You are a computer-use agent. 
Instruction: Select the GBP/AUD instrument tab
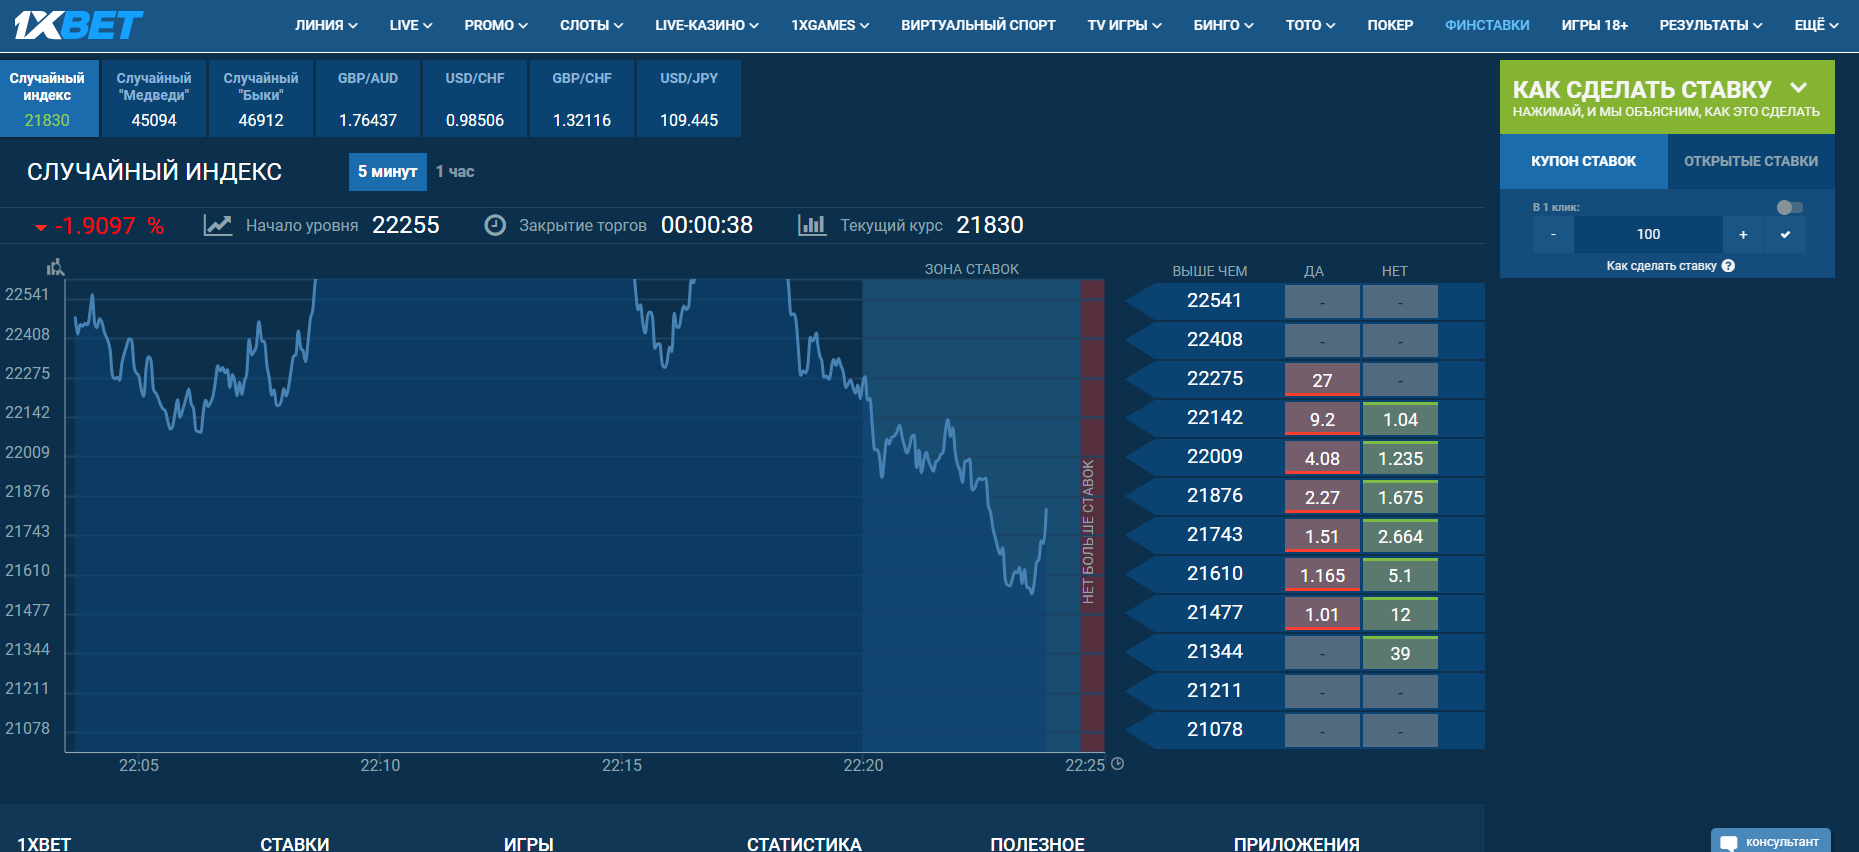(x=368, y=98)
